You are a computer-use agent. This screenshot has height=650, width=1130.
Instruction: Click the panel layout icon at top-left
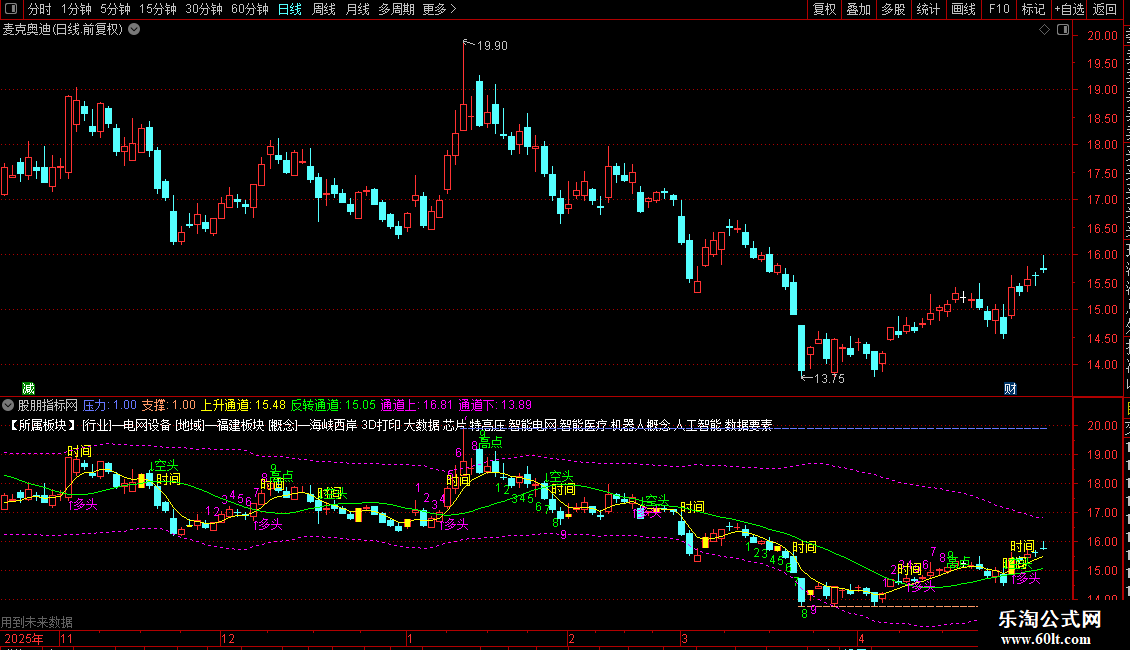click(x=11, y=9)
